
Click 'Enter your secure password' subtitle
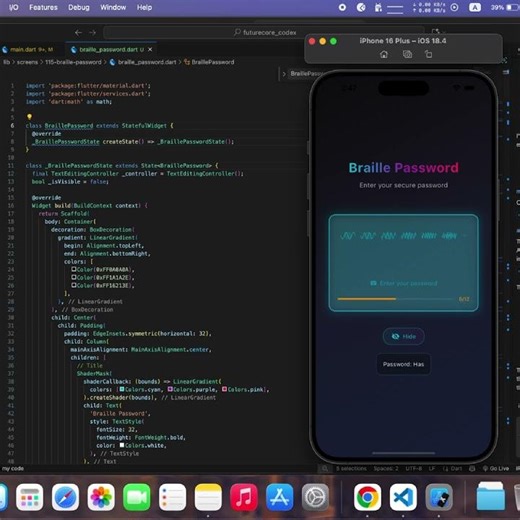pyautogui.click(x=403, y=185)
